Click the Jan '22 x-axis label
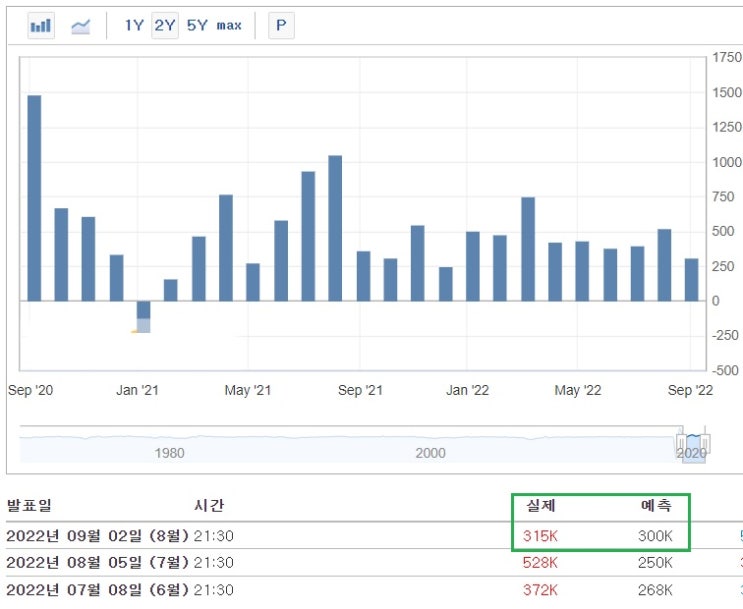 click(x=467, y=391)
